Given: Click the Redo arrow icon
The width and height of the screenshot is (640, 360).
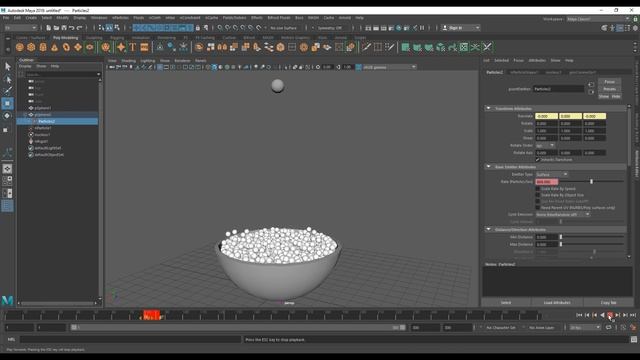Looking at the screenshot, I should [80, 28].
